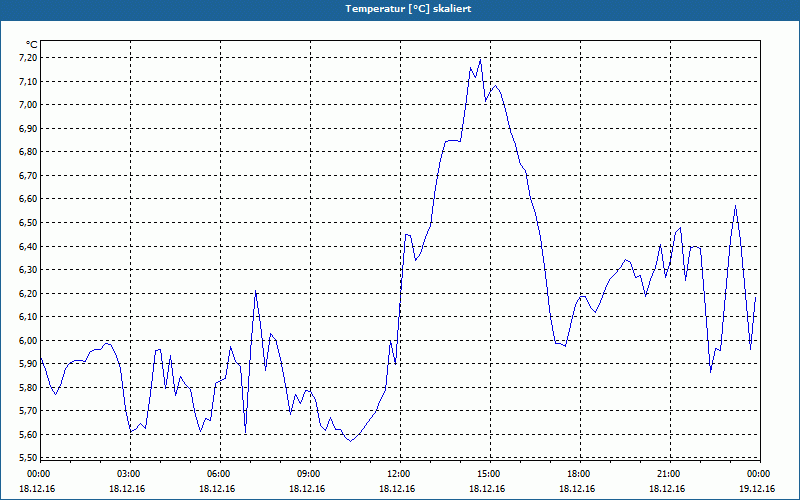Click the '09:00' x-axis time label
This screenshot has width=800, height=500.
pos(309,474)
